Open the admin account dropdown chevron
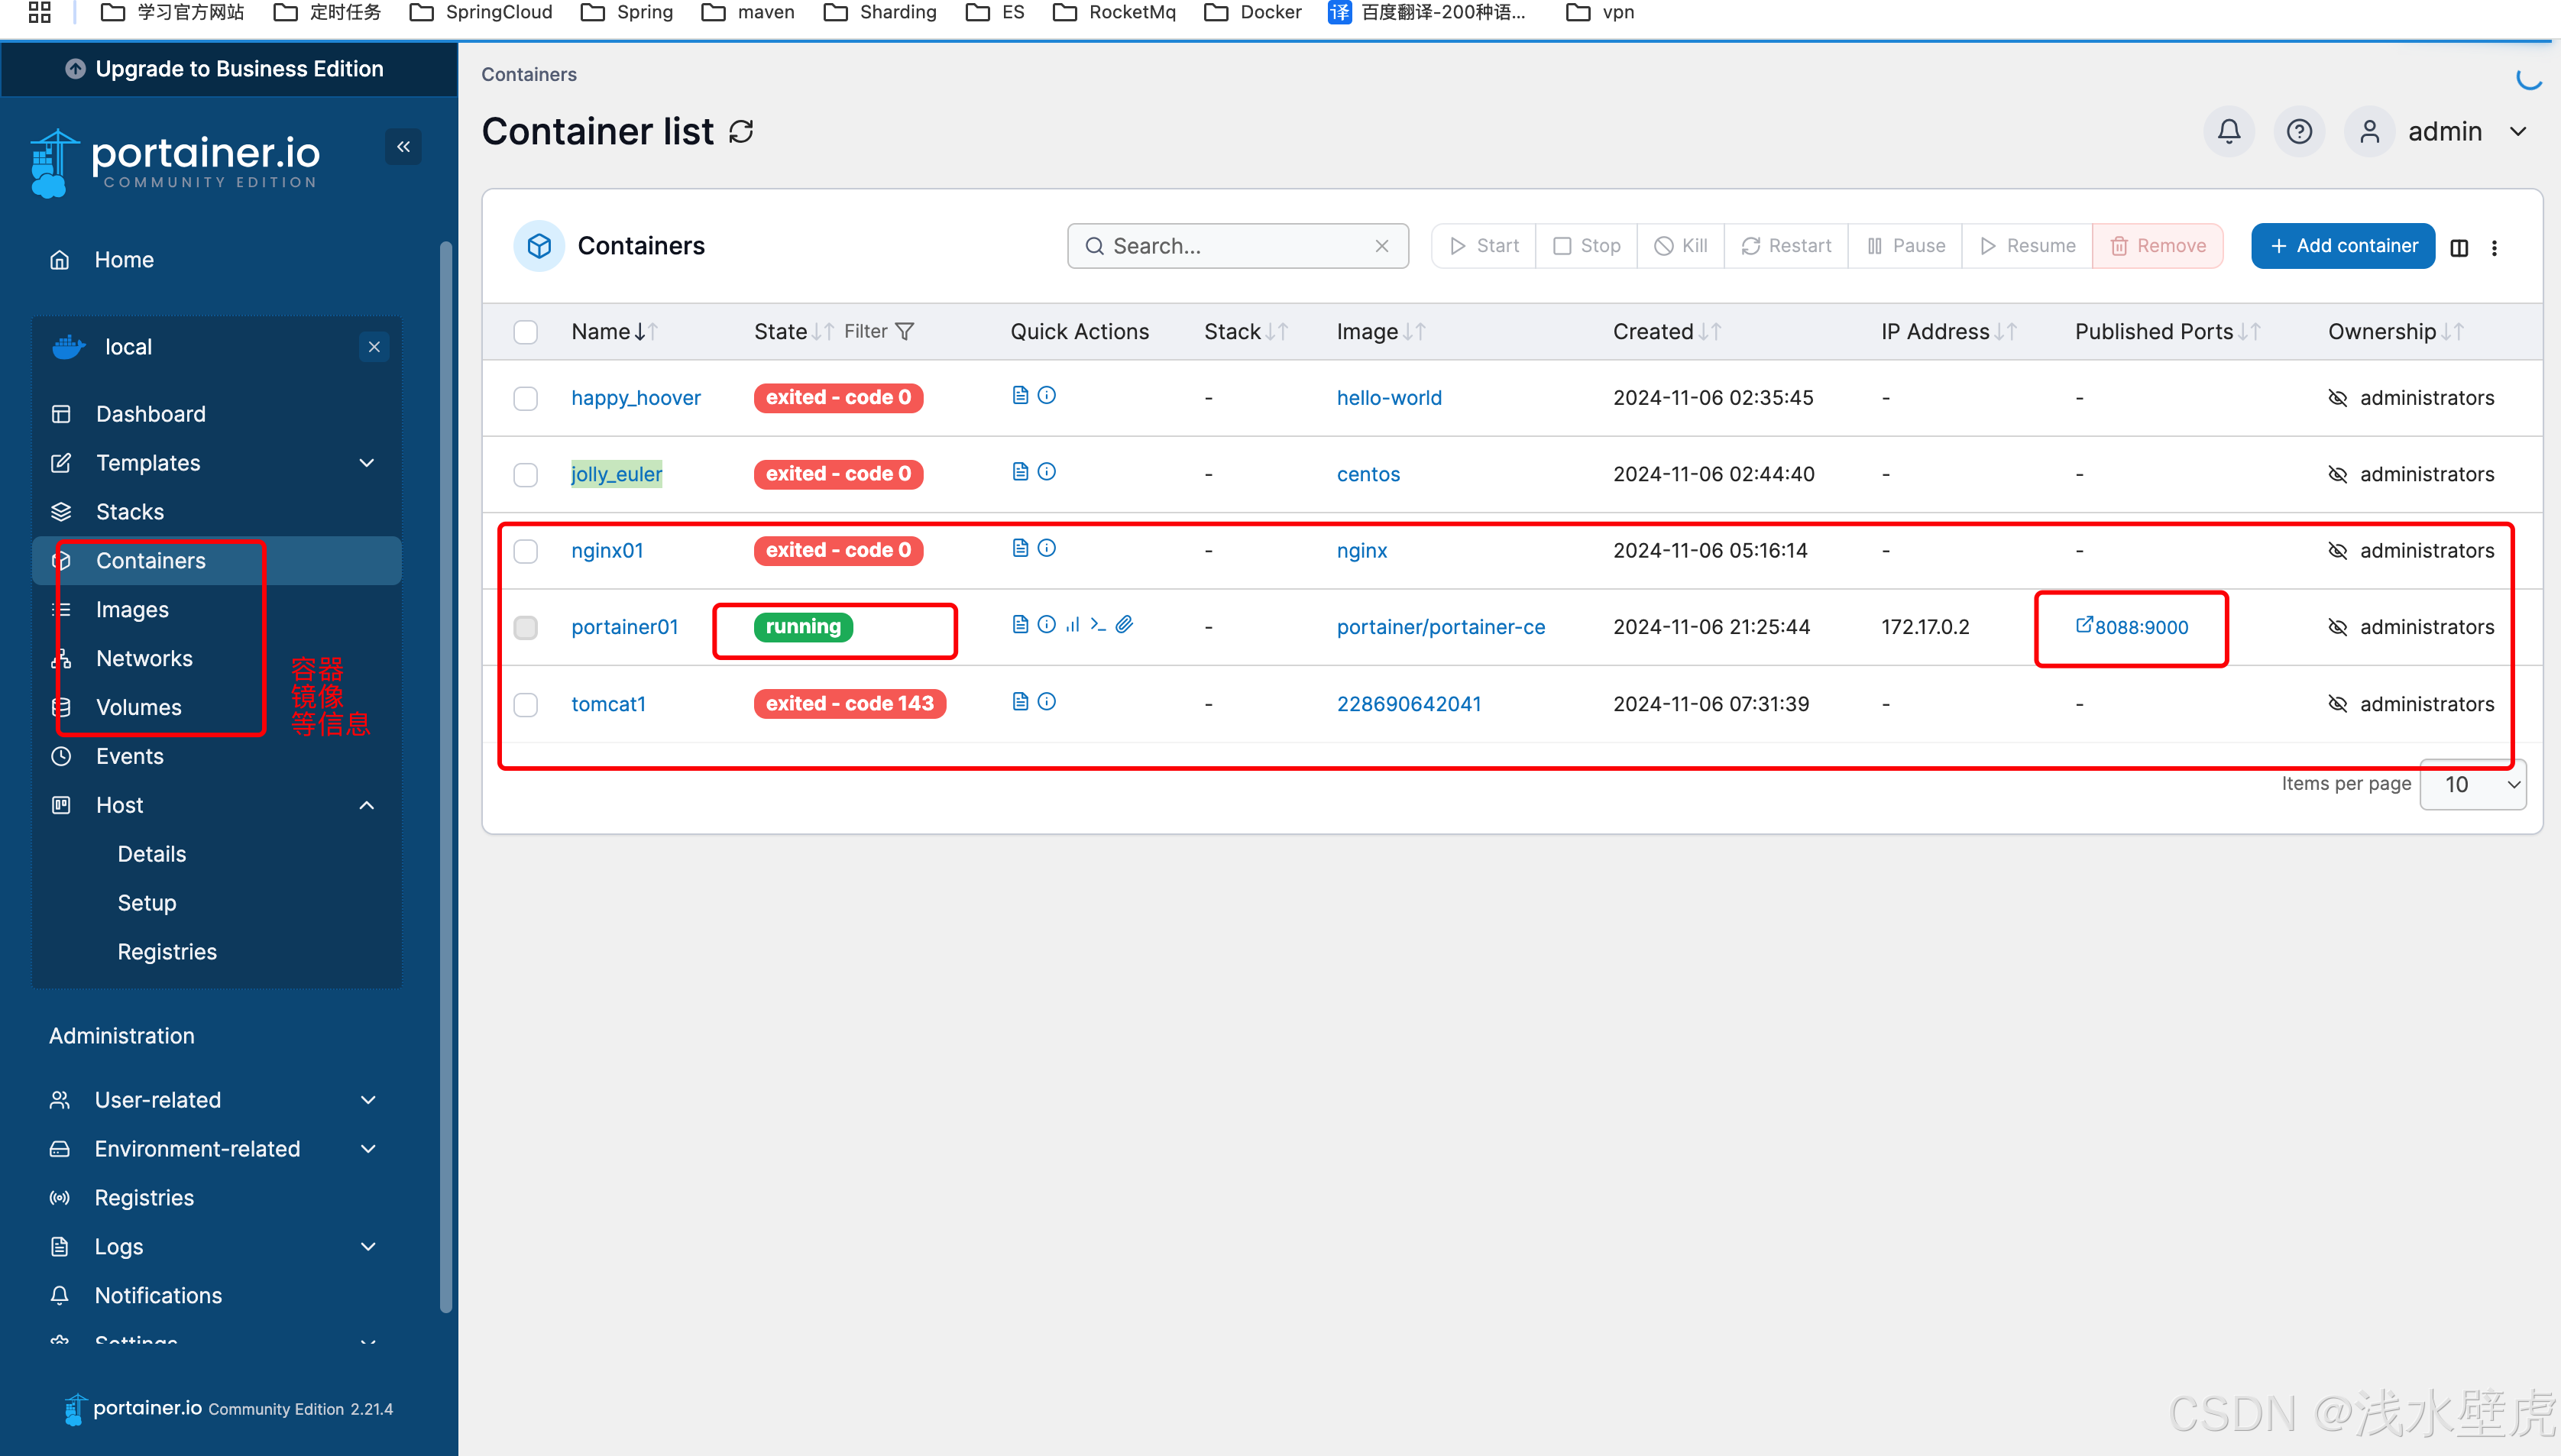 (2518, 131)
